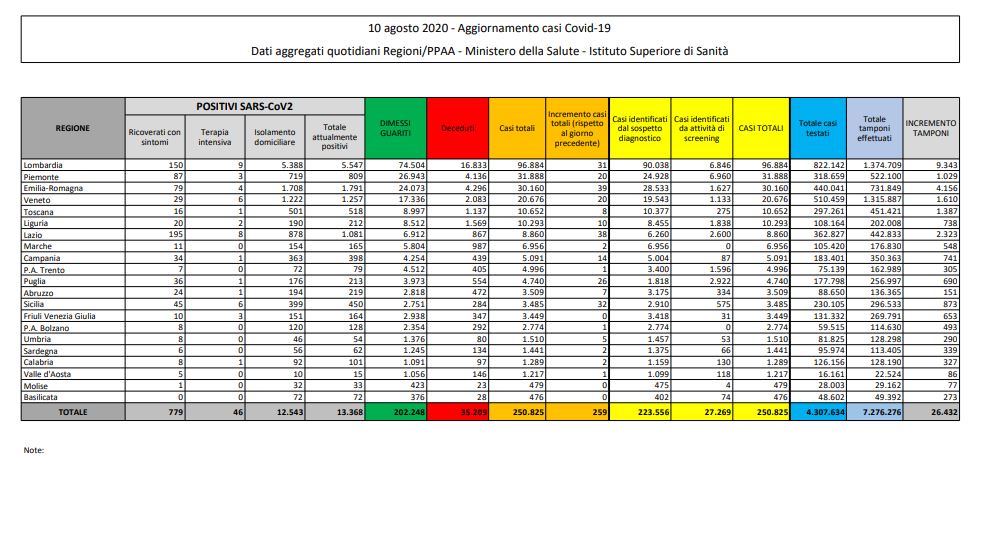Click the green DIMESSI GUARITI header cell
The height and width of the screenshot is (544, 992).
coord(395,127)
